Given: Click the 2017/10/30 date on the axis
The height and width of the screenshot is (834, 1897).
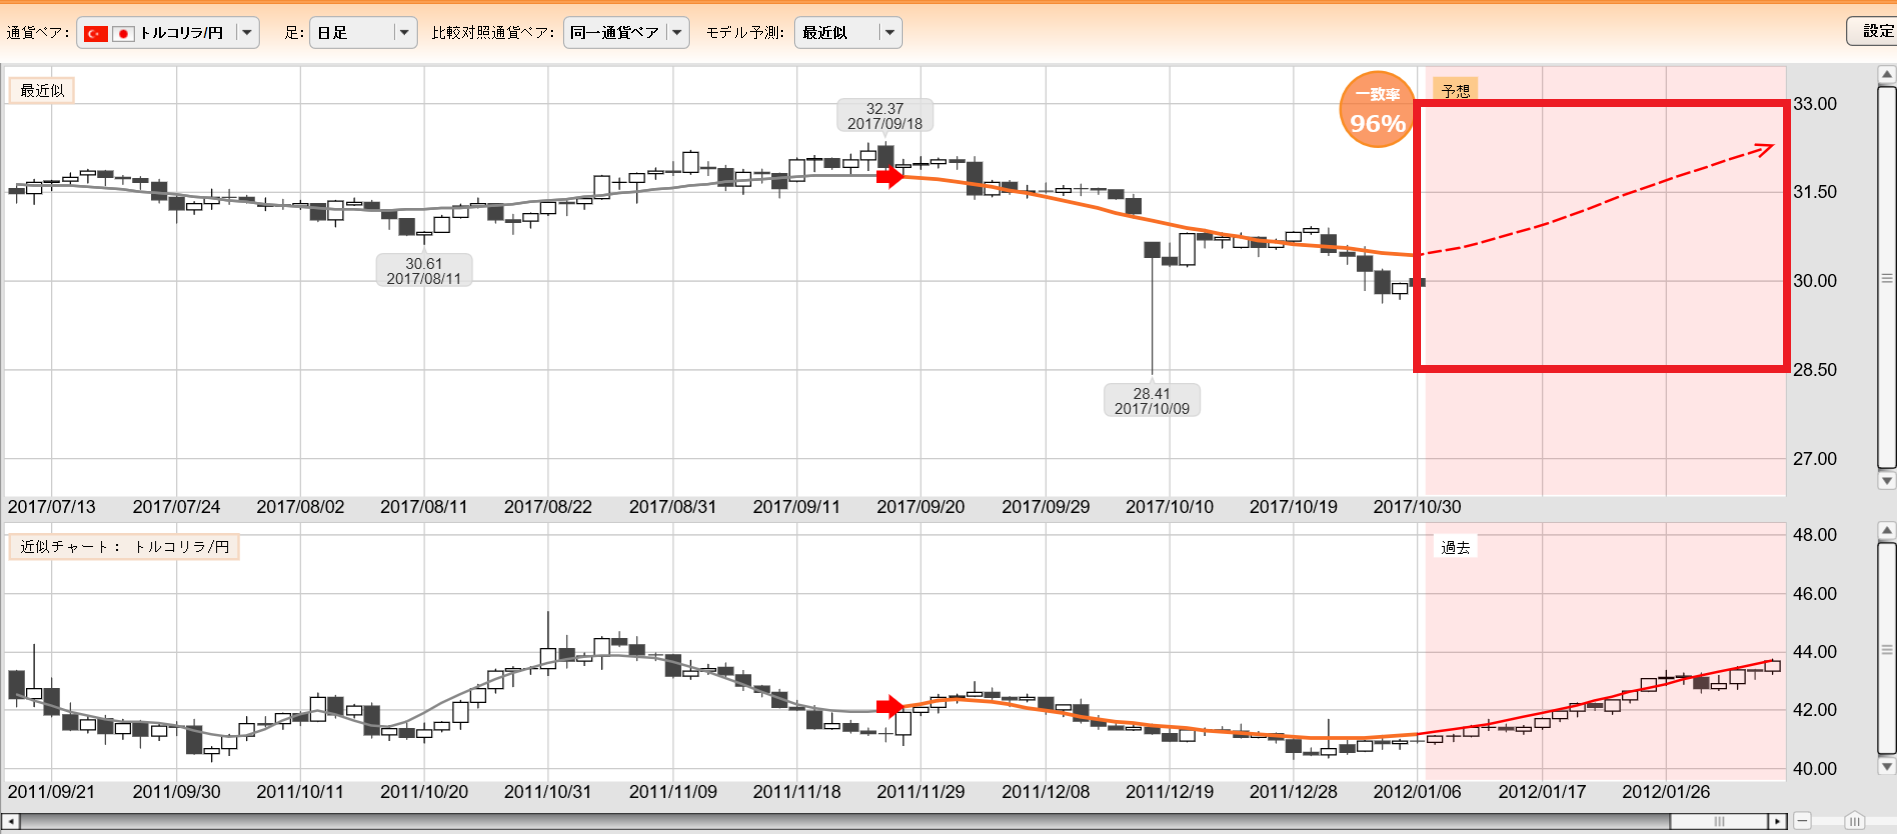Looking at the screenshot, I should pyautogui.click(x=1417, y=507).
